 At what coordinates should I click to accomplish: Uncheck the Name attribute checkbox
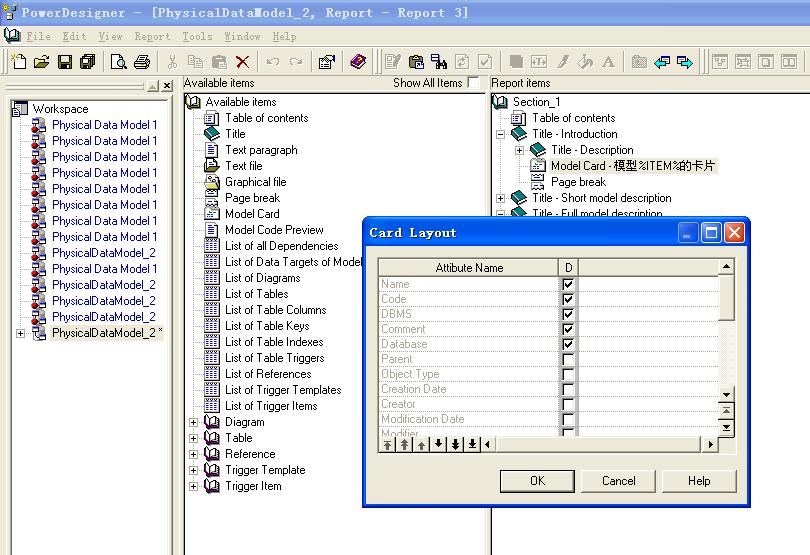pos(568,284)
